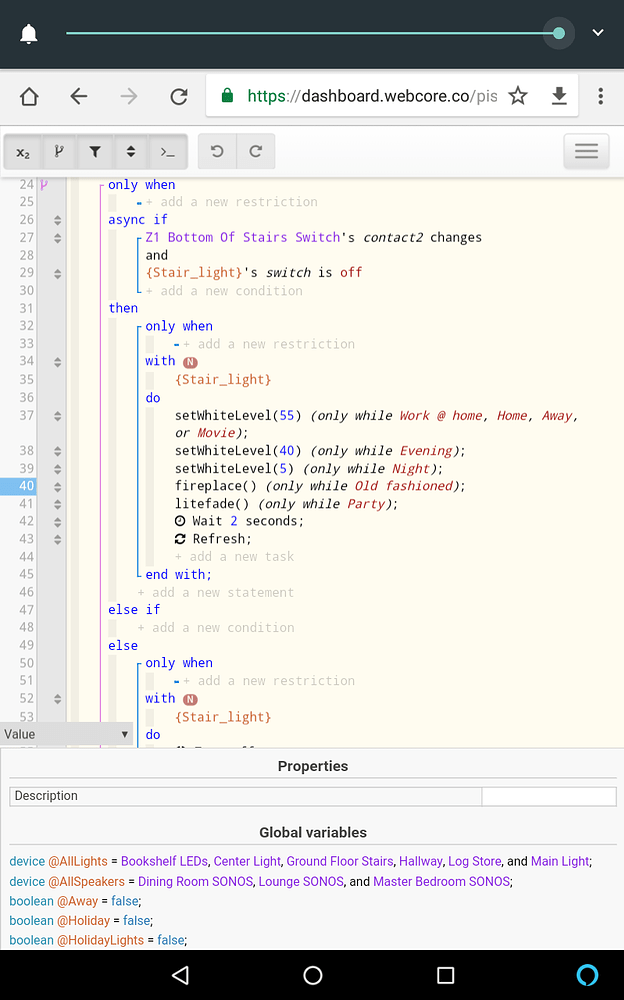The width and height of the screenshot is (624, 1000).
Task: Tap the Alexa ring icon in navigation bar
Action: 587,974
